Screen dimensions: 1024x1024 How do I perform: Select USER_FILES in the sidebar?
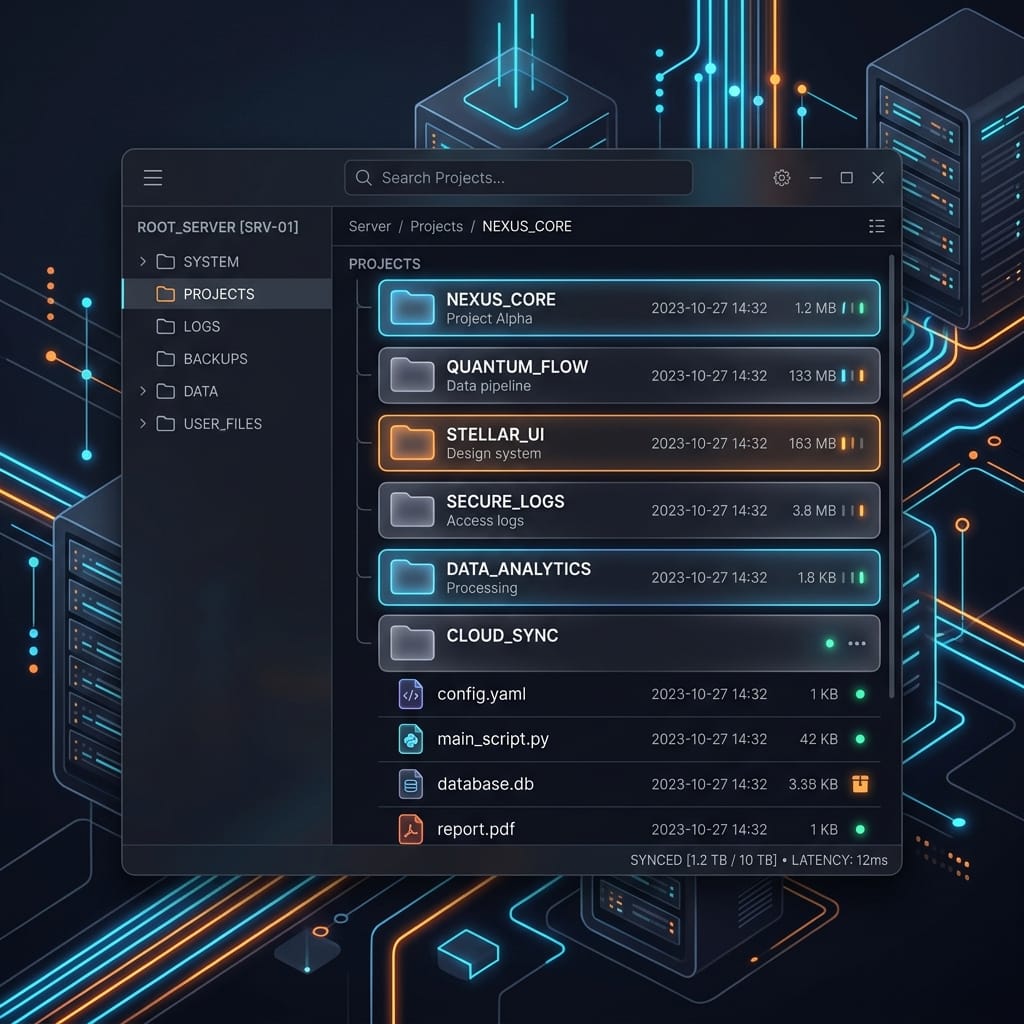tap(227, 423)
